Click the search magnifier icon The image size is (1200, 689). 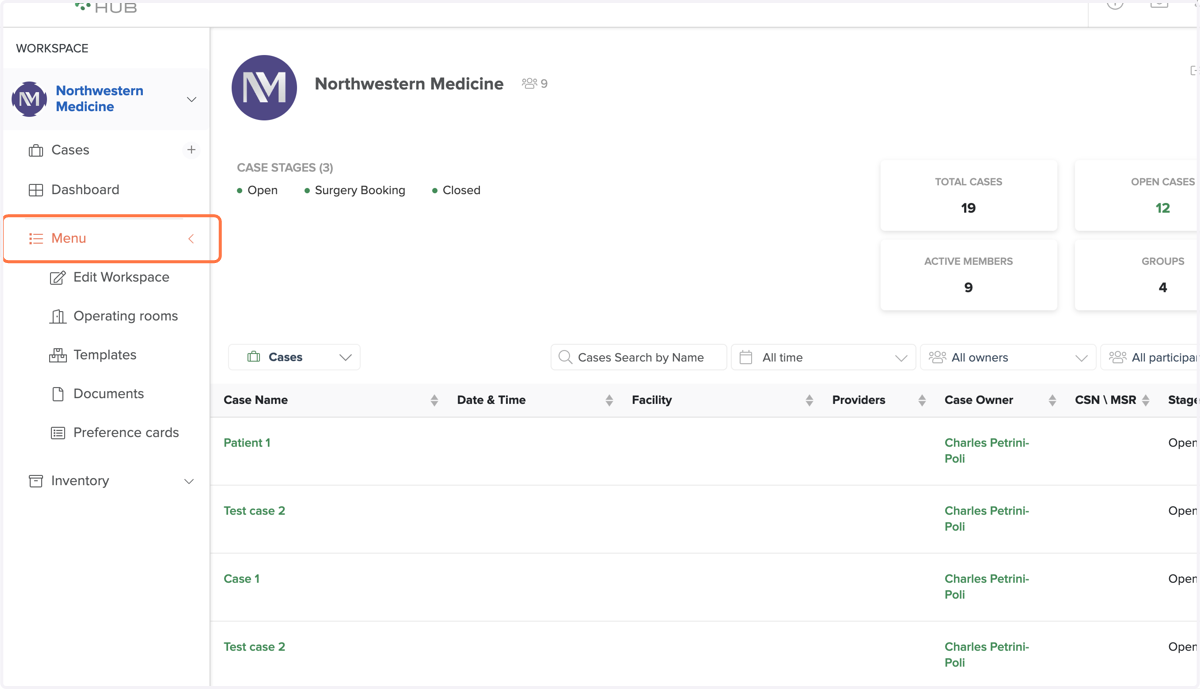pos(565,357)
